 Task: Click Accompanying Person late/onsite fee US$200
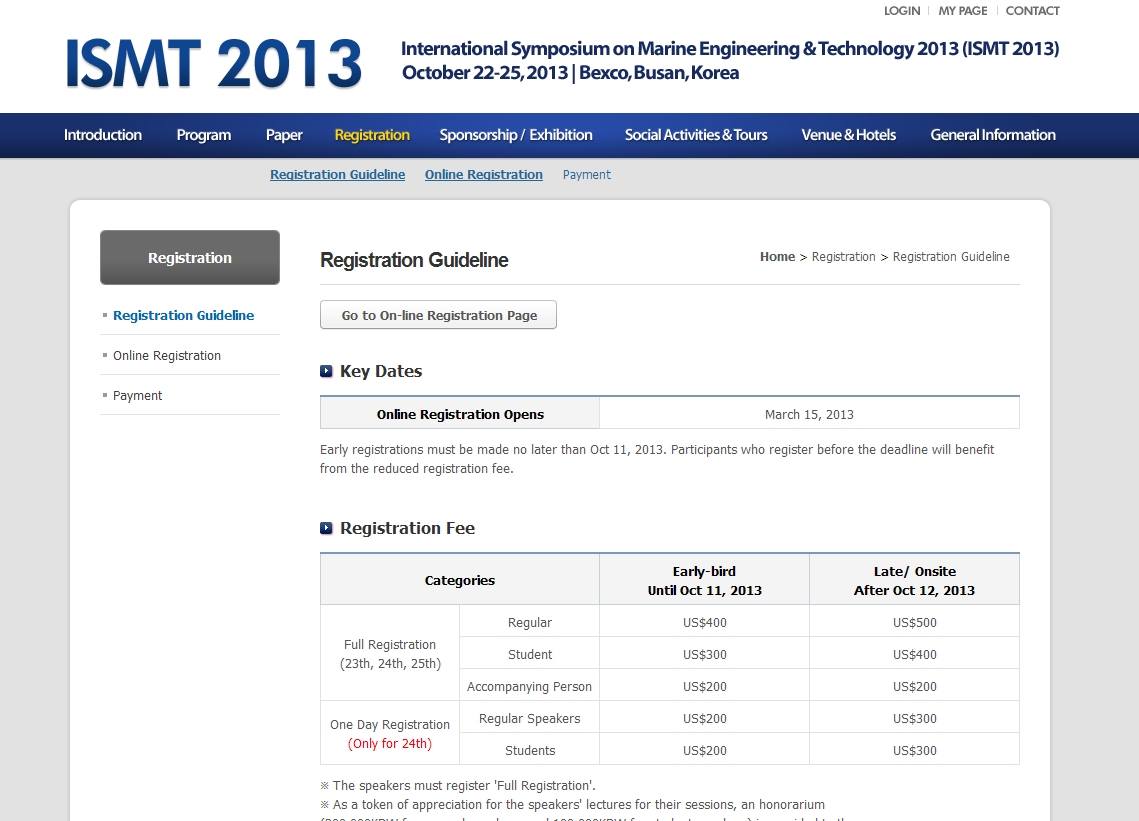pos(915,687)
